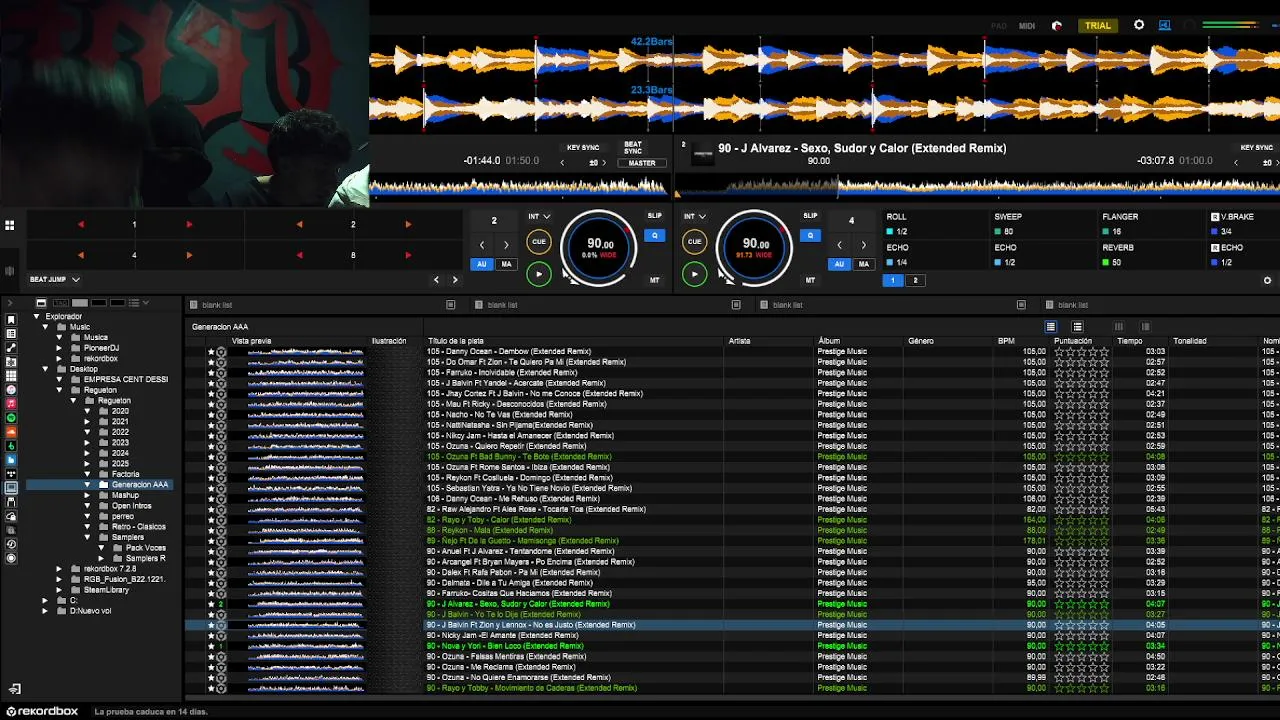Switch deck 1 loop to MA
The width and height of the screenshot is (1280, 720).
(506, 264)
